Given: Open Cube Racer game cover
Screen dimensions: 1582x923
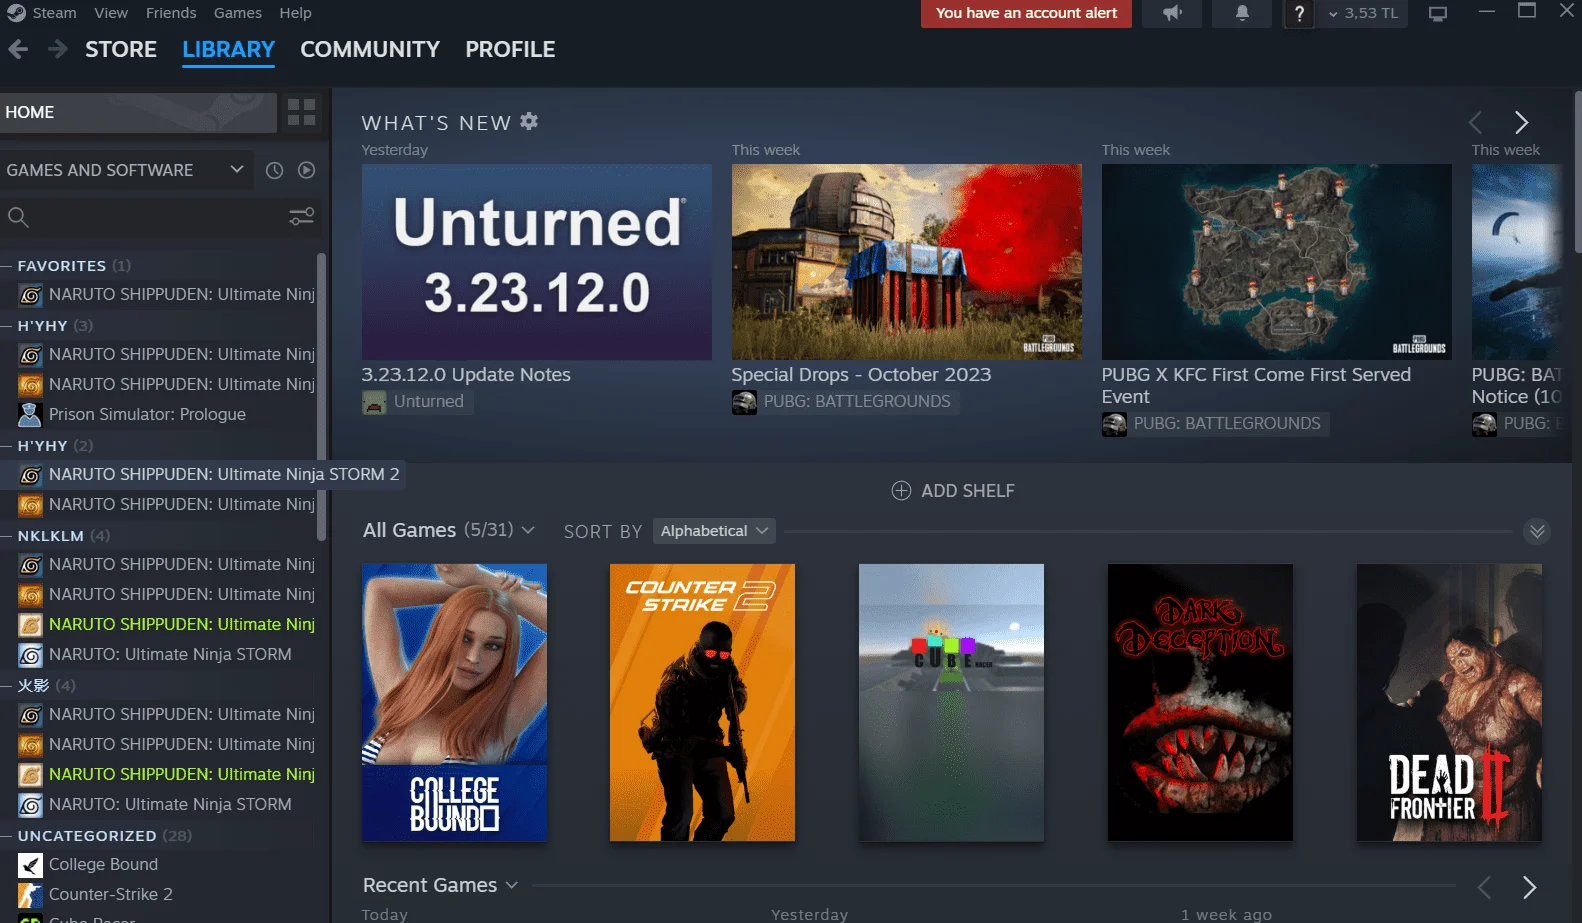Looking at the screenshot, I should click(x=951, y=702).
